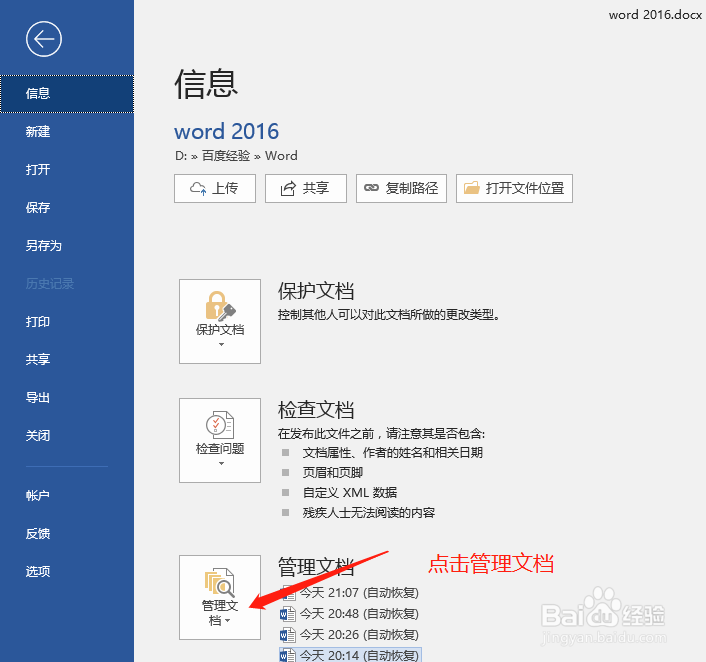Click the 复制路径 button
706x662 pixels.
click(x=401, y=188)
